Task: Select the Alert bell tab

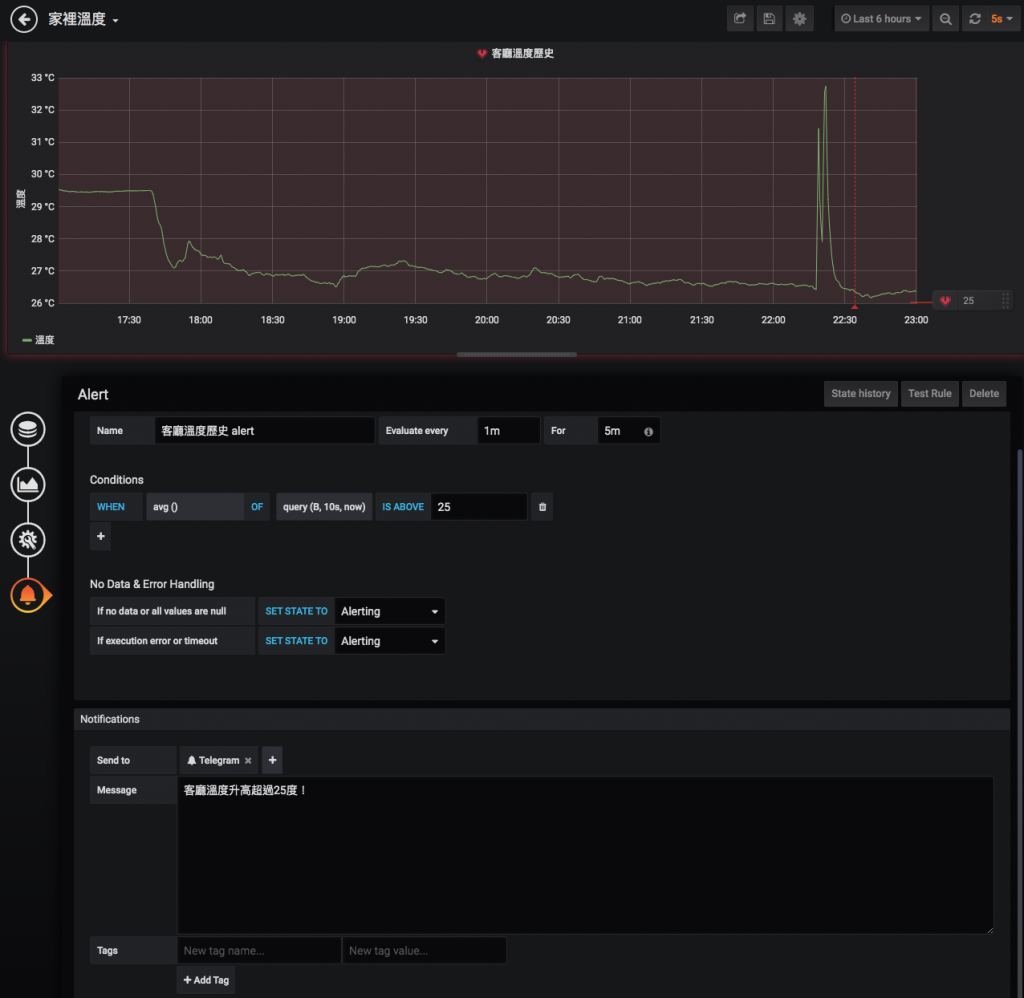Action: [x=28, y=595]
